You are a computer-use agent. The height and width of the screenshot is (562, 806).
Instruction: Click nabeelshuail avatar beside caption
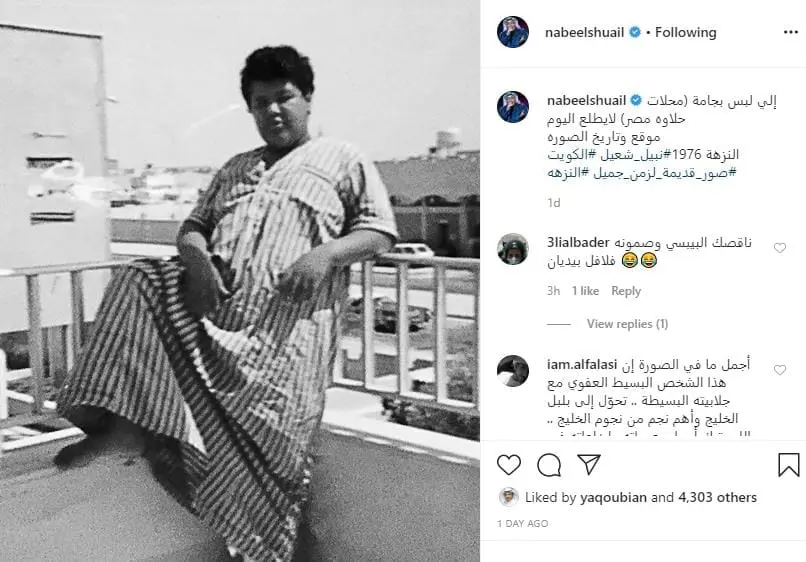coord(512,106)
